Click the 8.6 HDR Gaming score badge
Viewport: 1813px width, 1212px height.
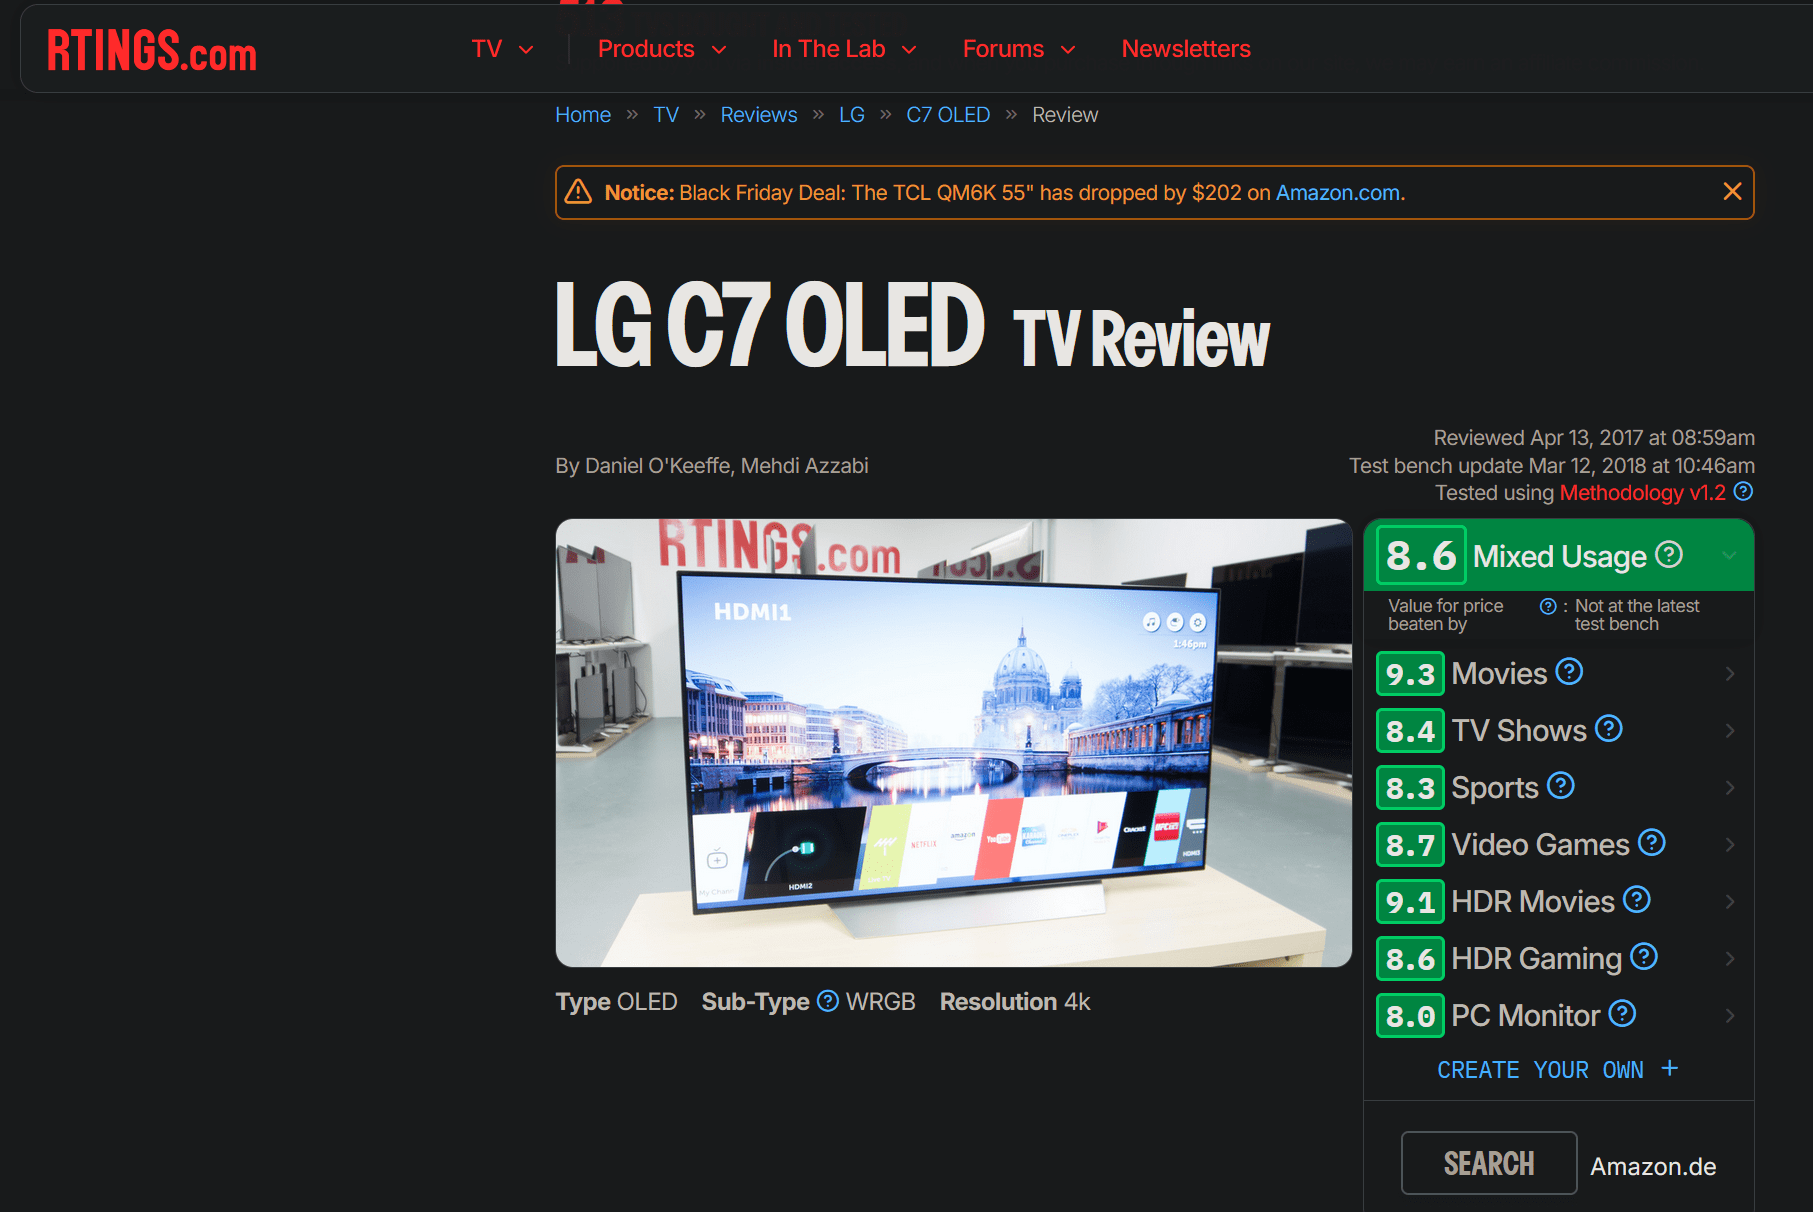click(1410, 959)
